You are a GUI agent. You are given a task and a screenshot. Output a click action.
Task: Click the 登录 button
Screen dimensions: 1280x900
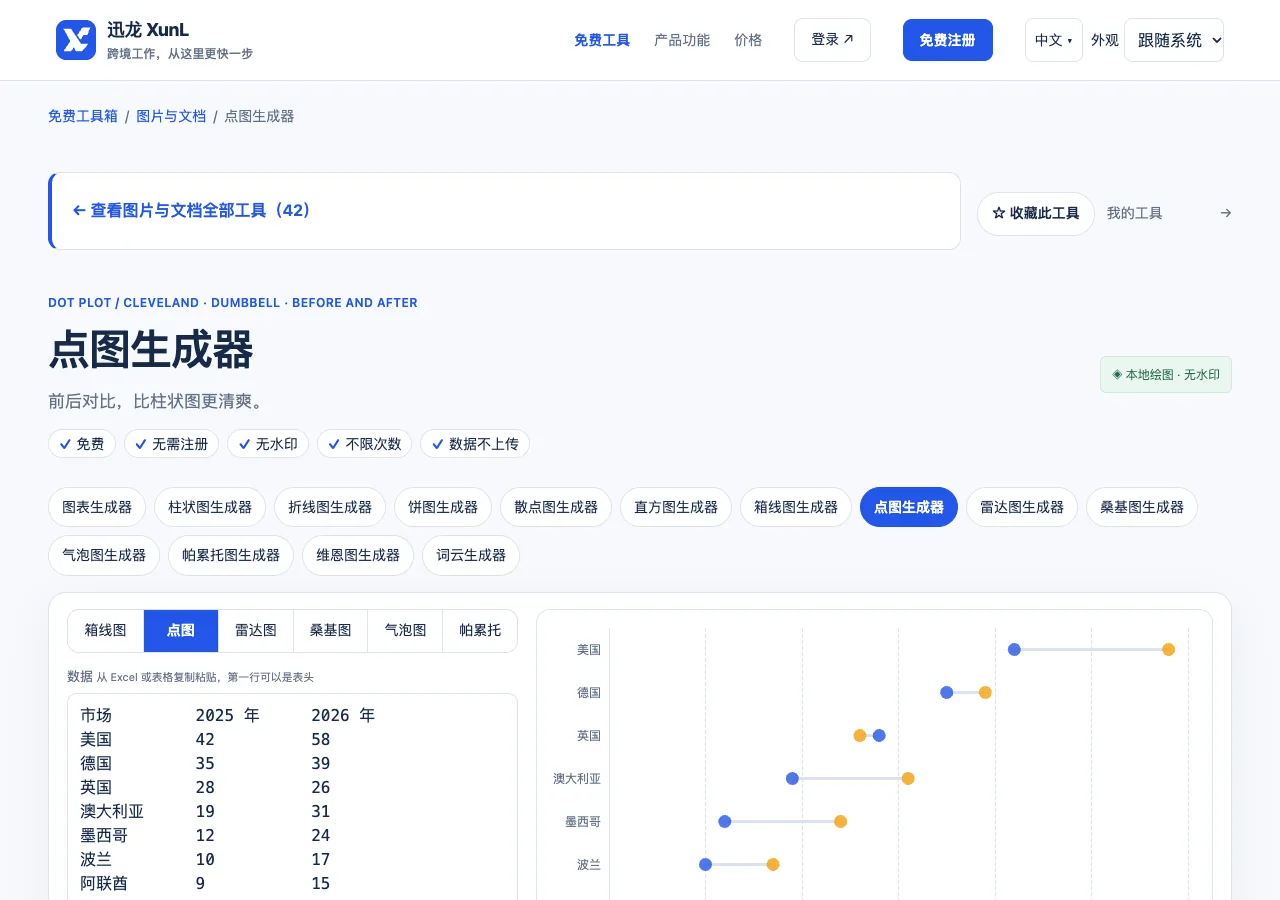tap(832, 40)
